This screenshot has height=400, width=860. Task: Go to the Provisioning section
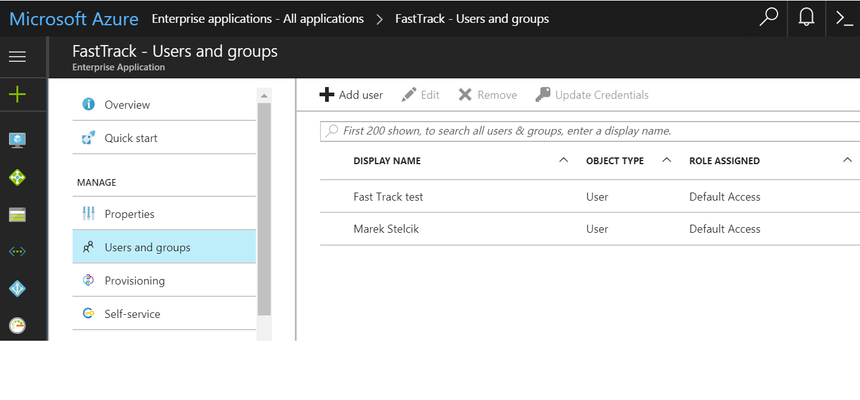[164, 280]
